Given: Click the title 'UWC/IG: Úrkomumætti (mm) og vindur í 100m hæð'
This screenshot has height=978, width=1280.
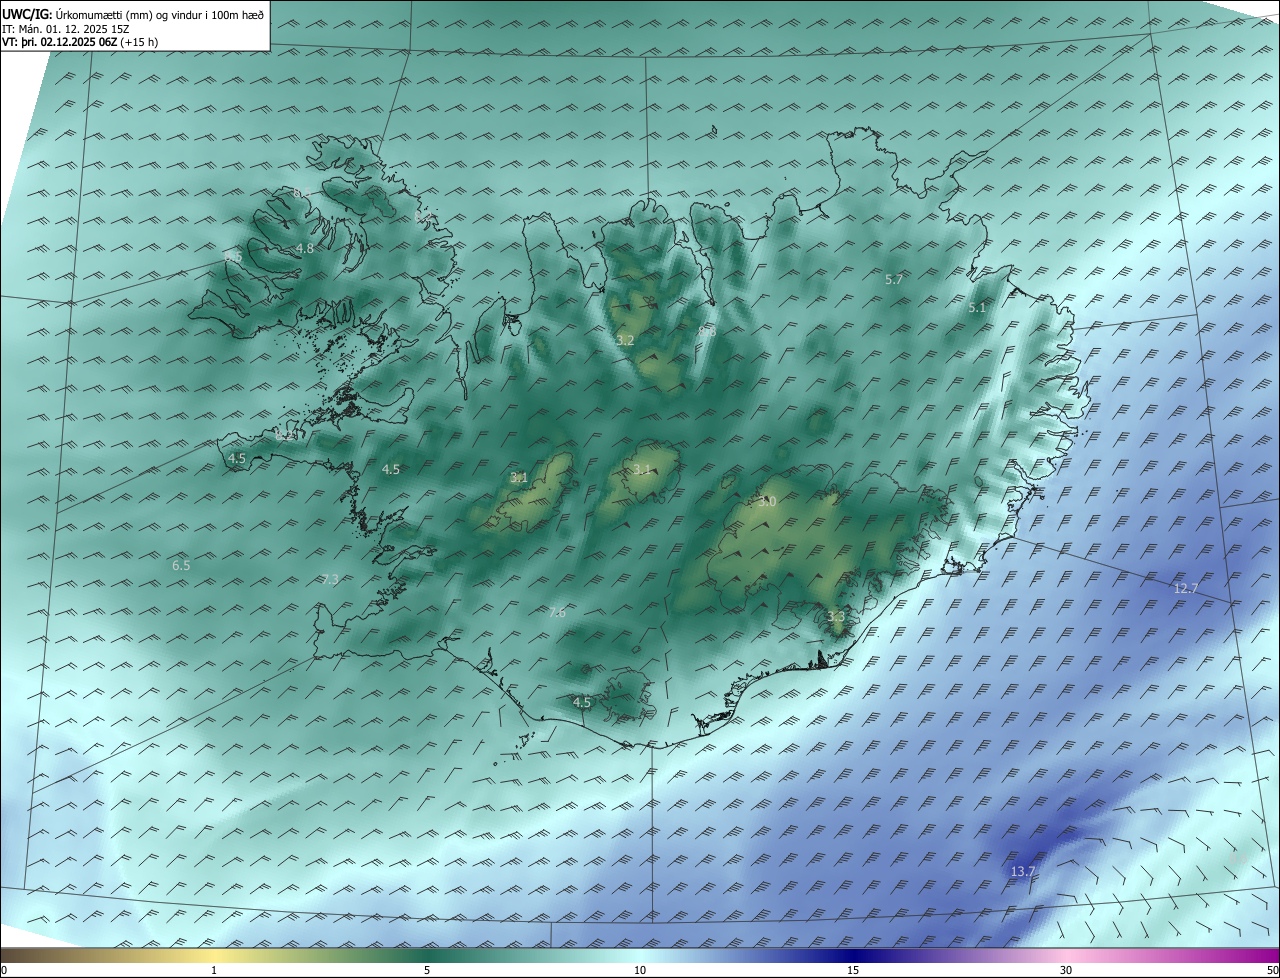Looking at the screenshot, I should [x=133, y=14].
